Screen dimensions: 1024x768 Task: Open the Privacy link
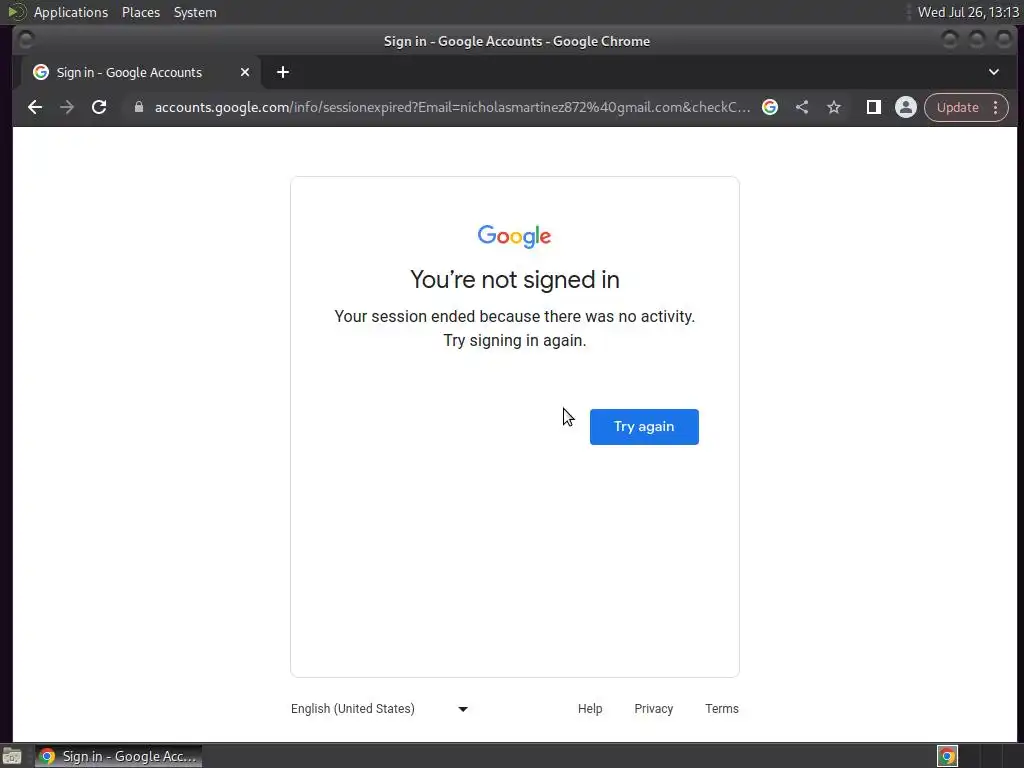pyautogui.click(x=654, y=709)
